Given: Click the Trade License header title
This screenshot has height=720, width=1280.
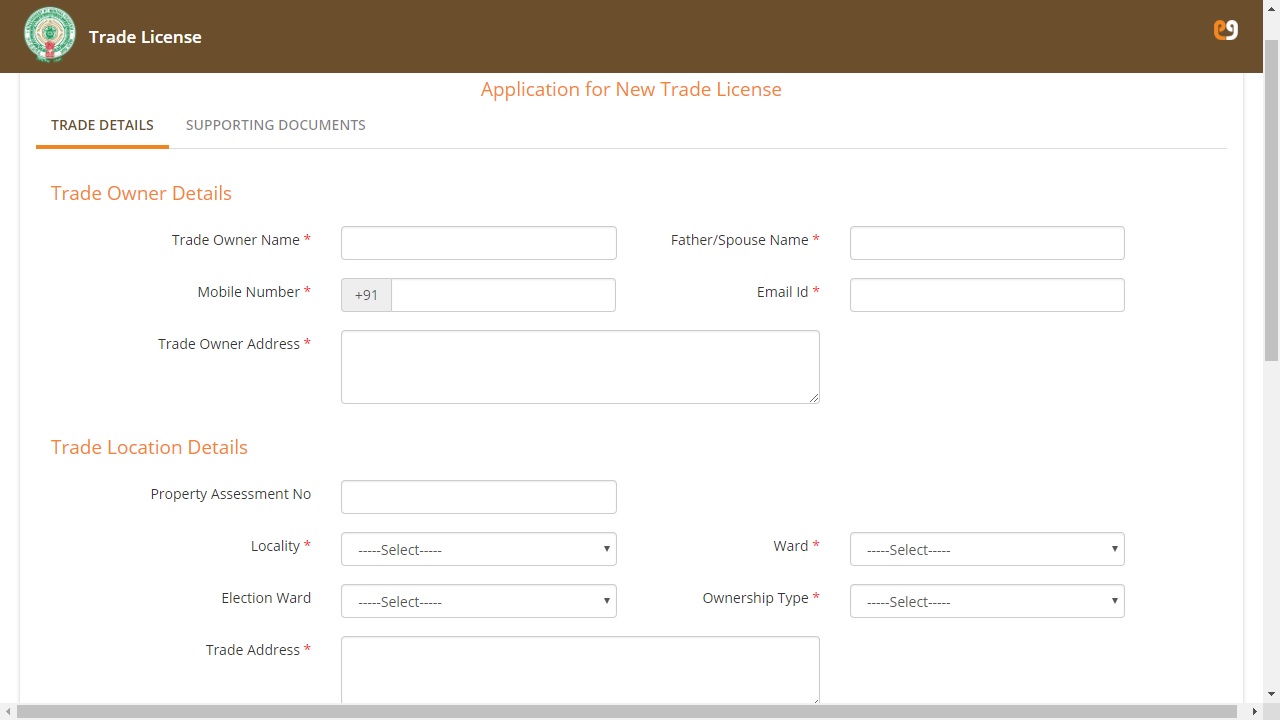Looking at the screenshot, I should tap(145, 37).
